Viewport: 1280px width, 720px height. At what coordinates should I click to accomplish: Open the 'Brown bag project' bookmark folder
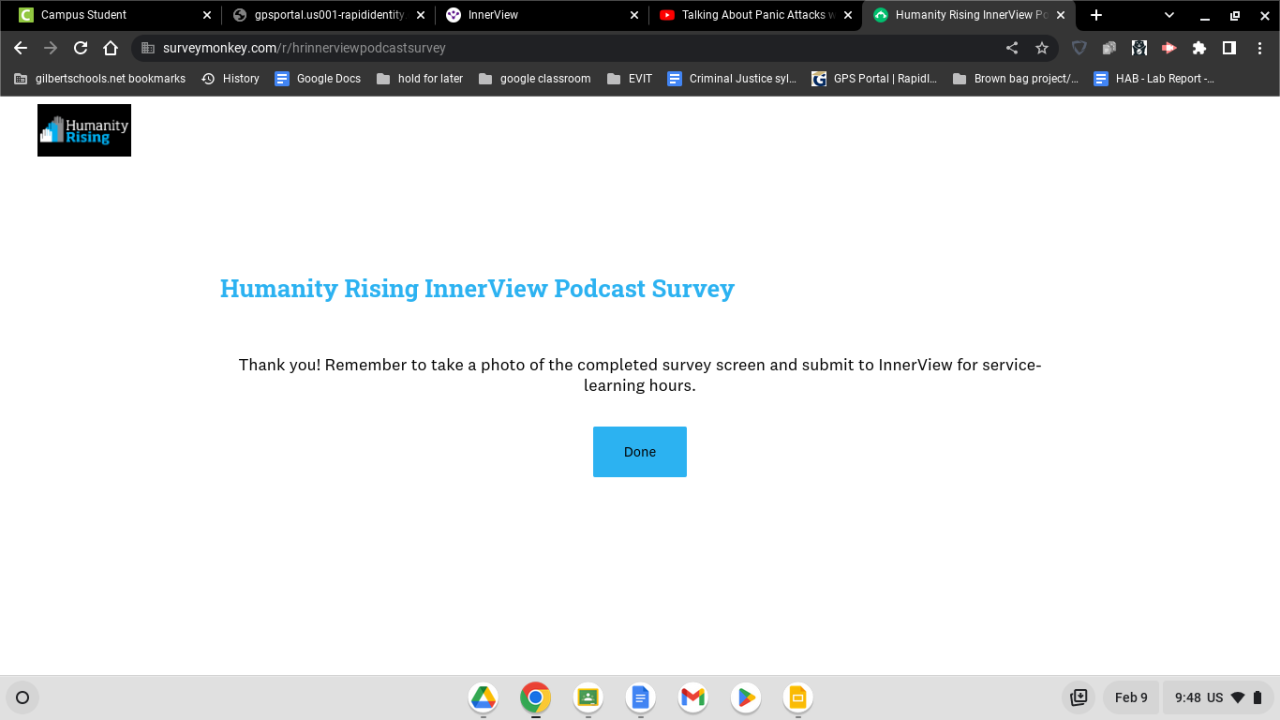pos(1016,79)
